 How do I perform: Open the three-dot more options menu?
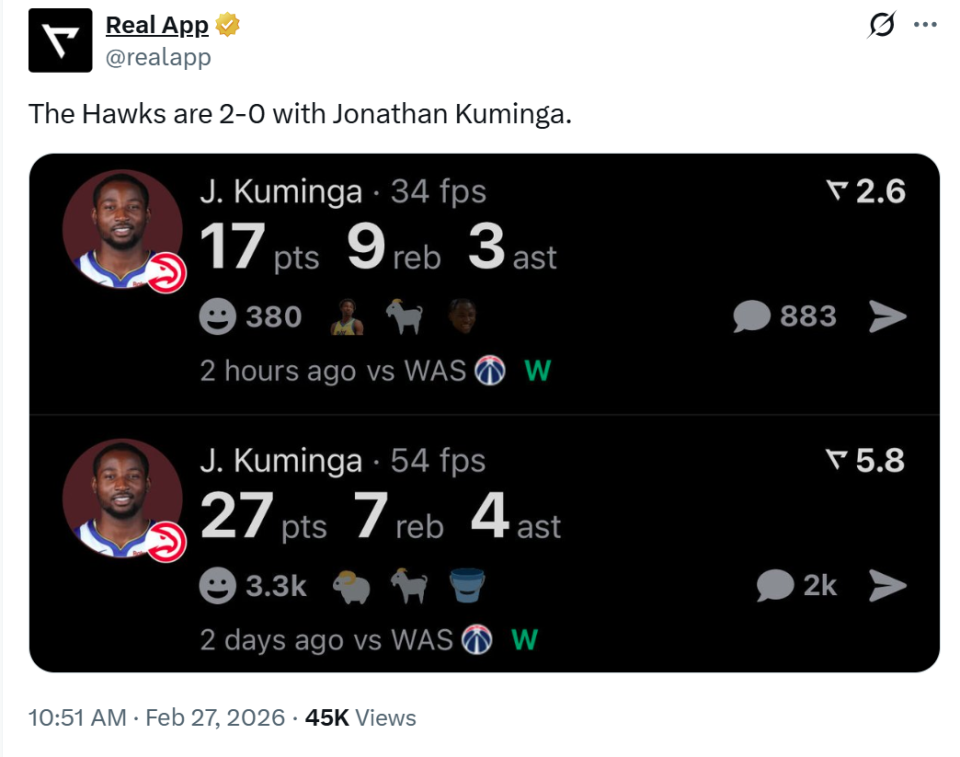coord(925,25)
